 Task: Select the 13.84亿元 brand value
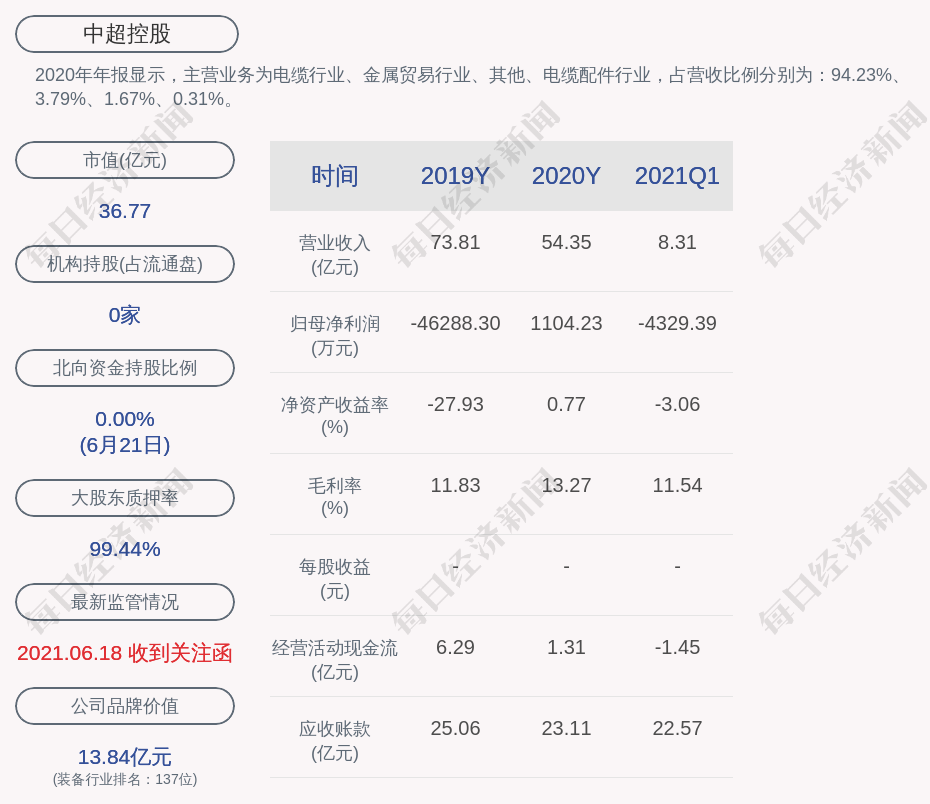pos(125,757)
